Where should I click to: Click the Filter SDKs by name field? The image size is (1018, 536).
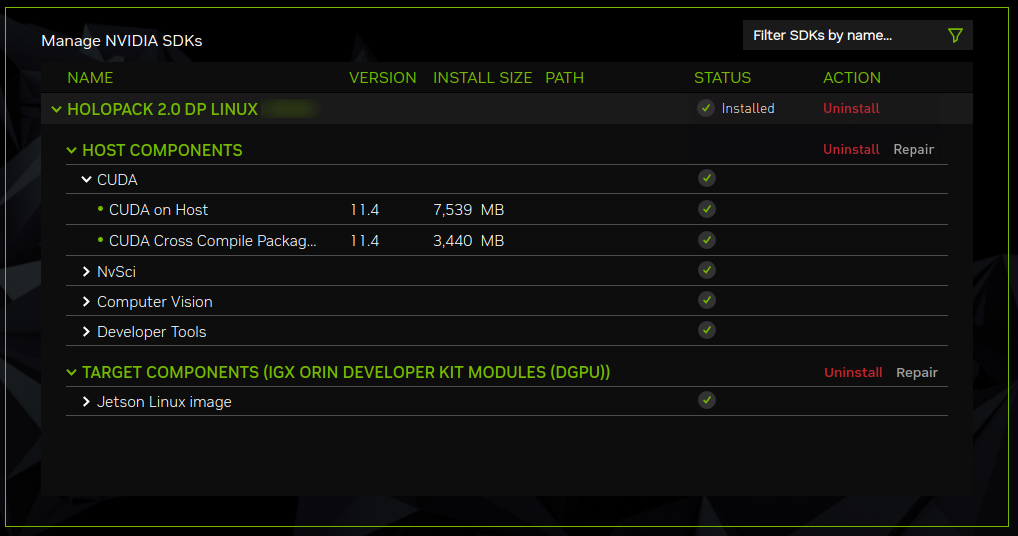point(857,35)
